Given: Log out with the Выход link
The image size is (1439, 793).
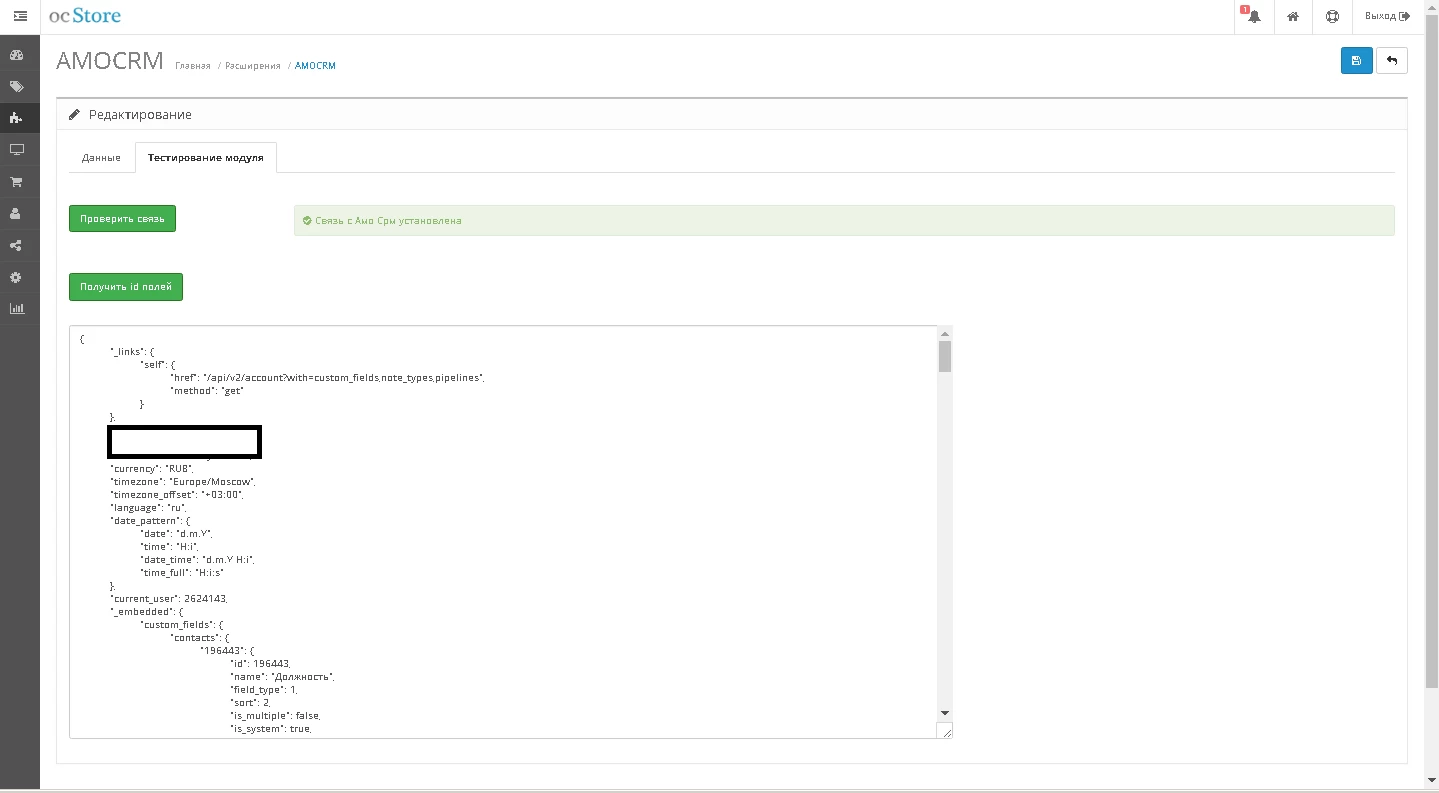Looking at the screenshot, I should coord(1387,16).
